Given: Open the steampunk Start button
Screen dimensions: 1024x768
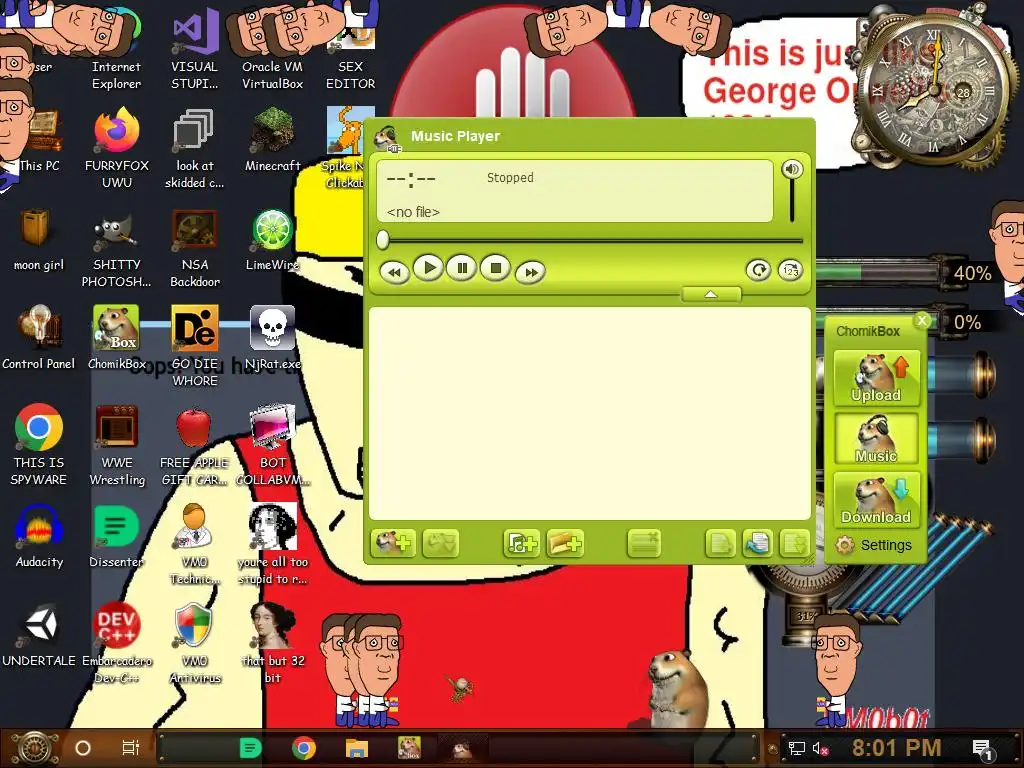Looking at the screenshot, I should coord(34,748).
